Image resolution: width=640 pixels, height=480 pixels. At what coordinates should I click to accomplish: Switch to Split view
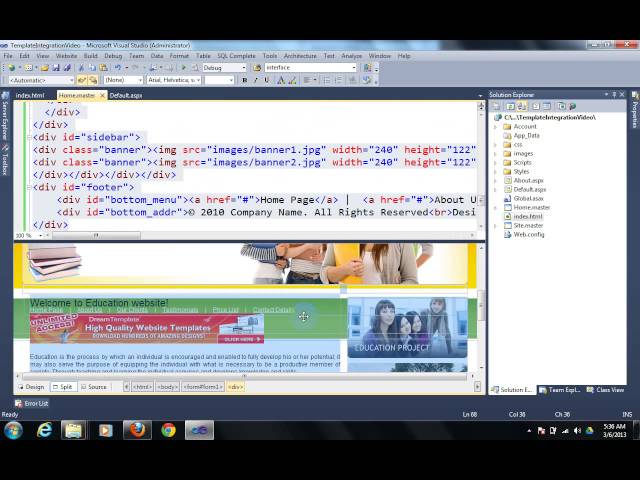click(63, 387)
